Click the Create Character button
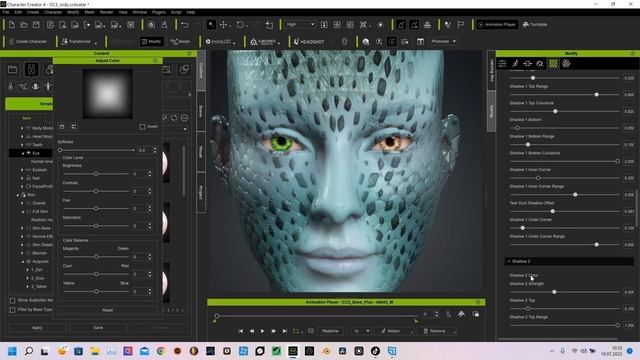This screenshot has height=360, width=640. (x=28, y=42)
